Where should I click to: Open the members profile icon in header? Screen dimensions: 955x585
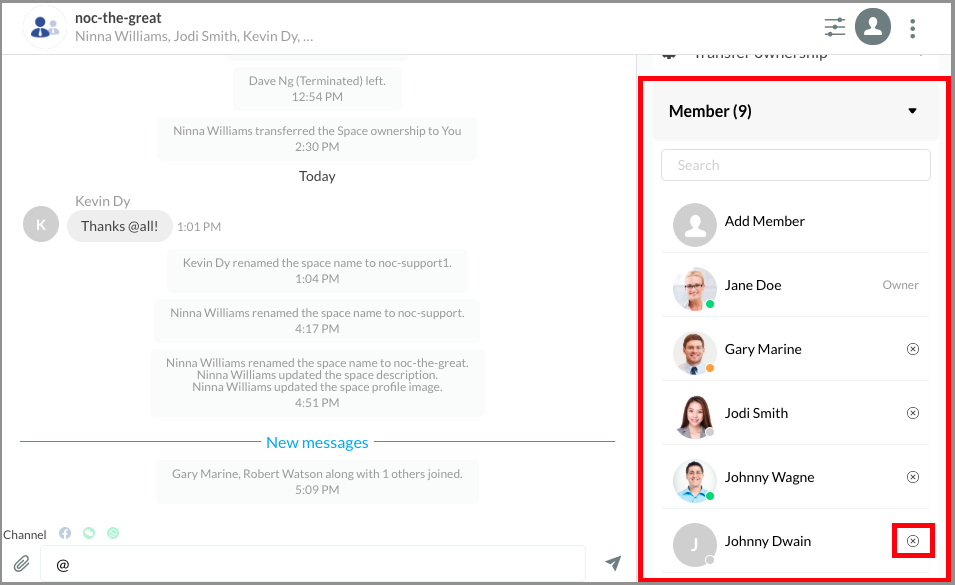click(x=873, y=26)
